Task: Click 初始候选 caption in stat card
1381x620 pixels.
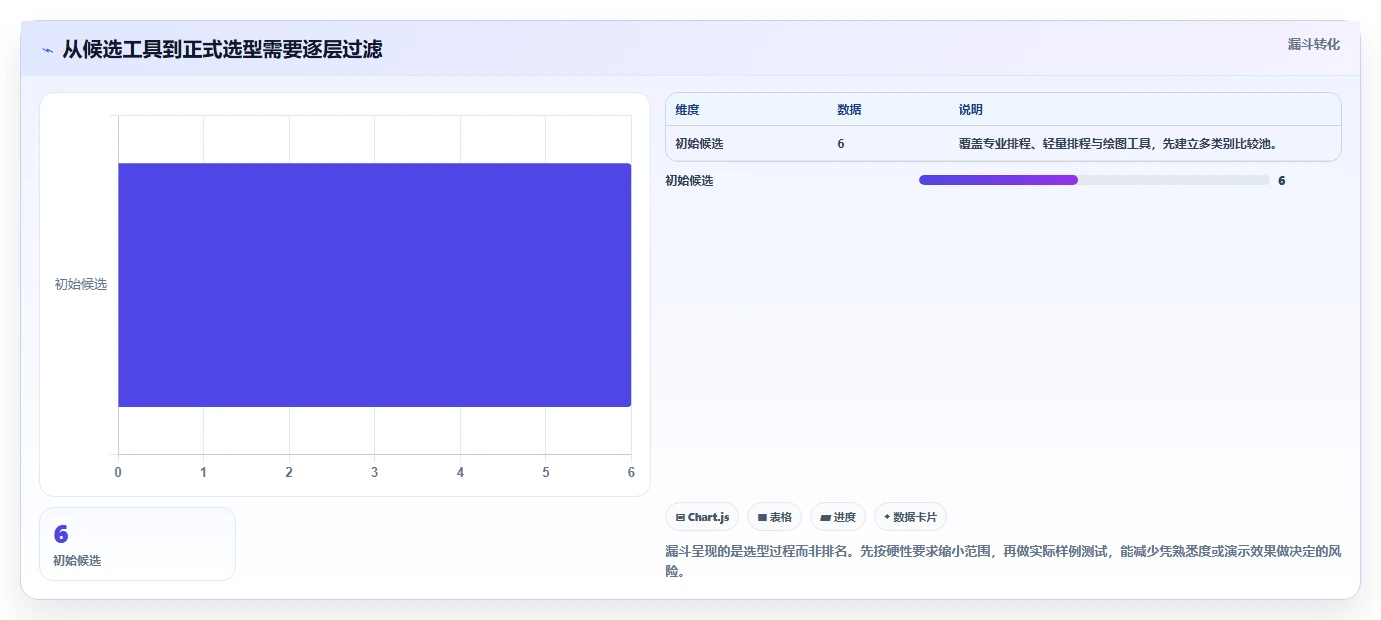Action: coord(77,561)
